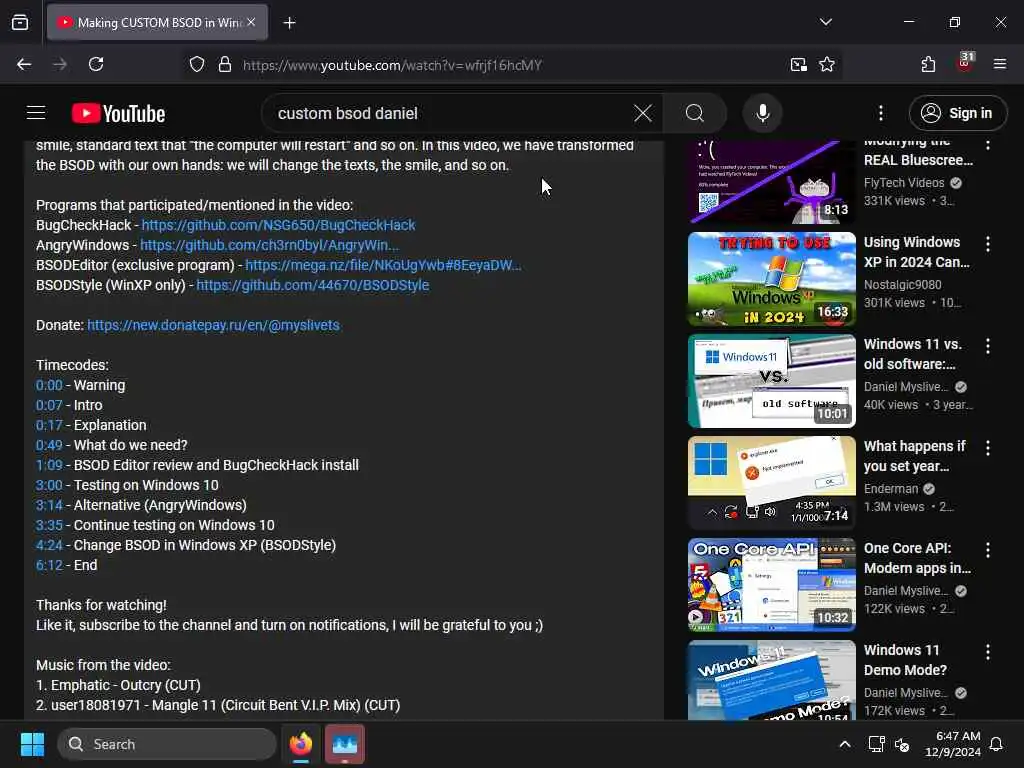Jump to 0:17 Explanation timecode
The width and height of the screenshot is (1024, 768).
[x=49, y=425]
